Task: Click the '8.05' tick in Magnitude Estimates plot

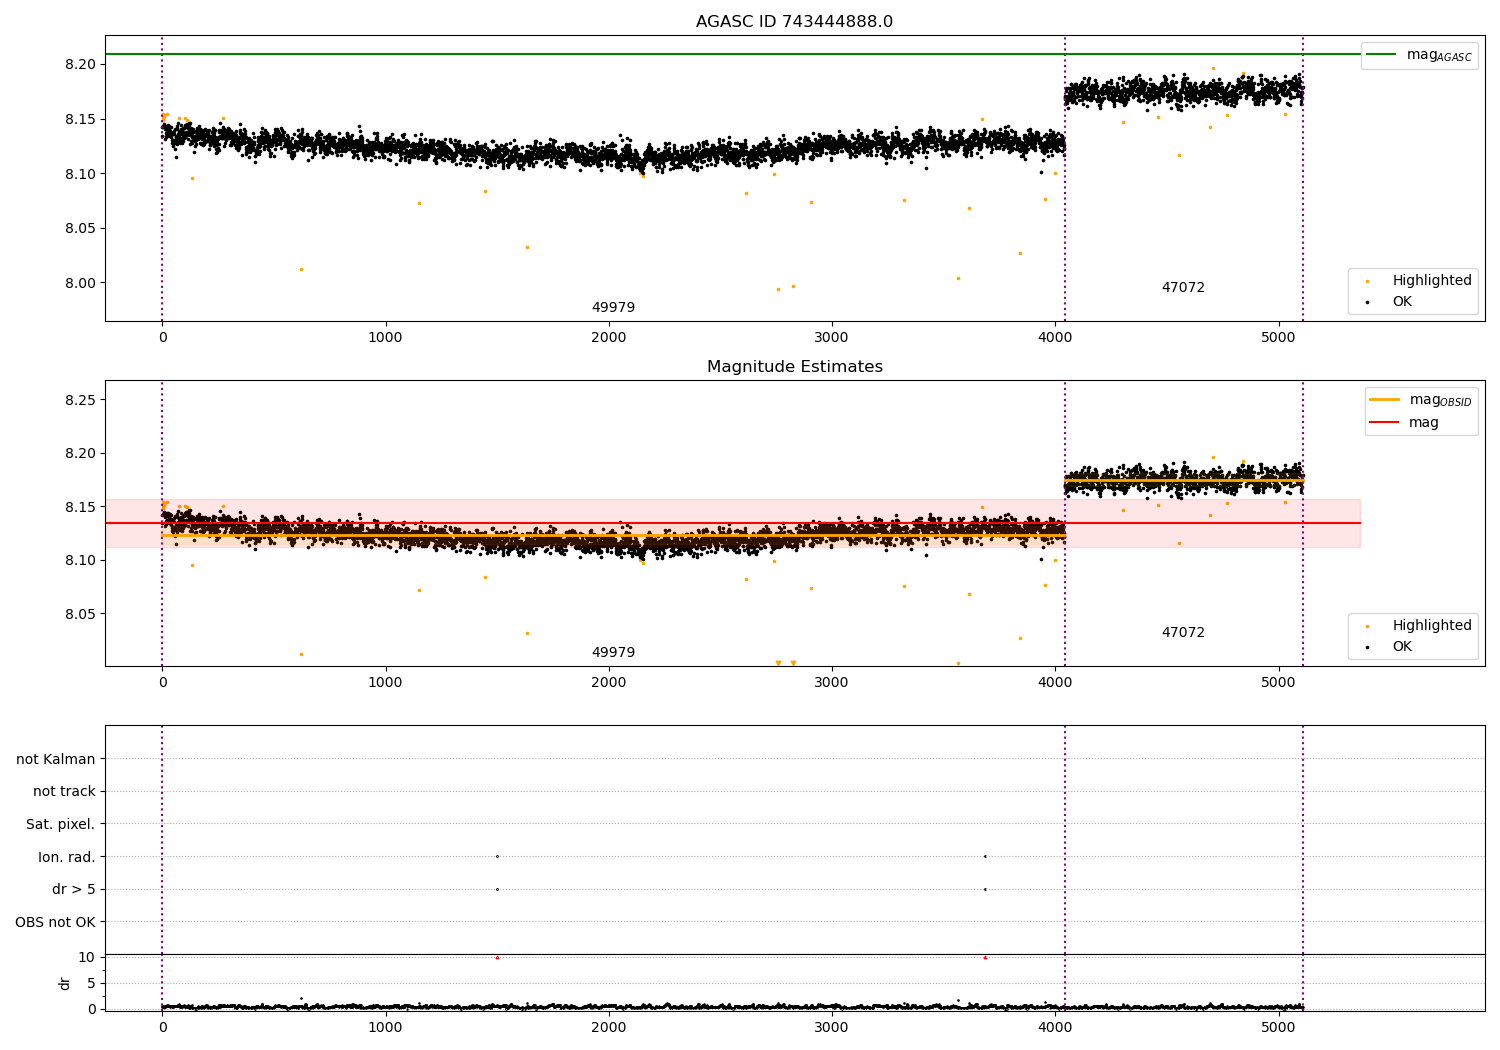Action: point(79,614)
